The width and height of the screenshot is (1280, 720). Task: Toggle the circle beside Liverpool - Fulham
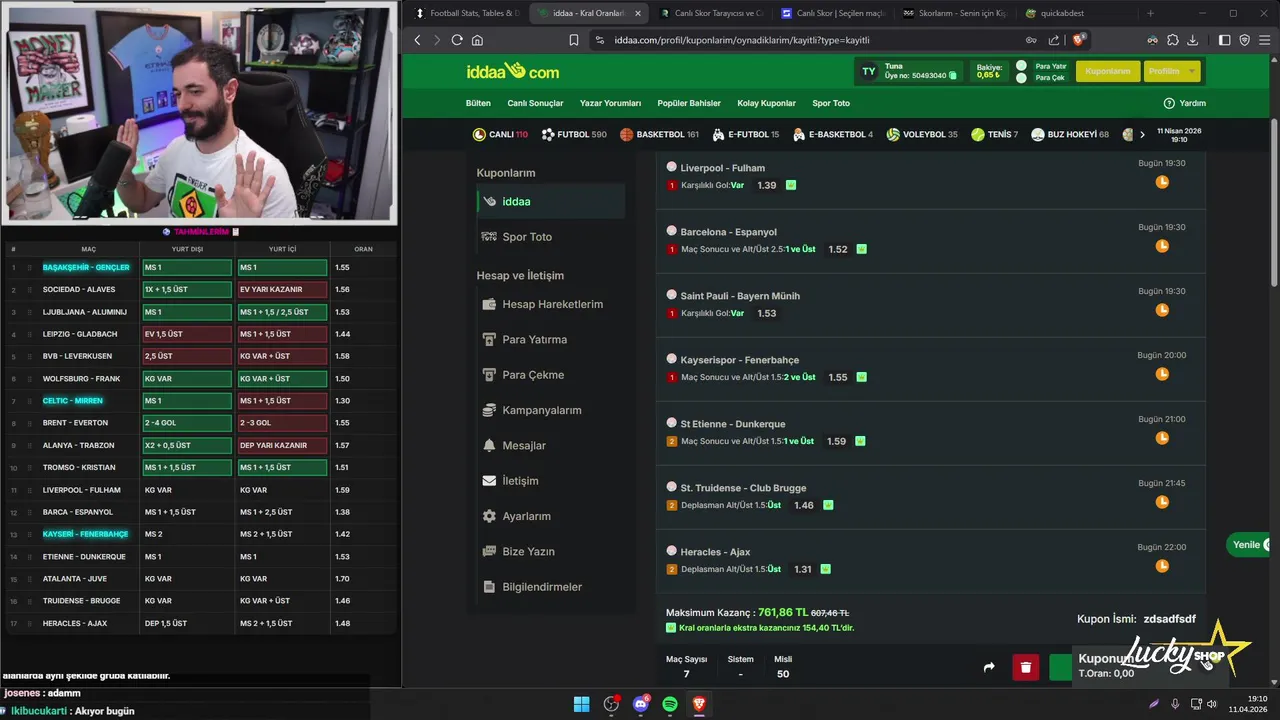coord(672,167)
